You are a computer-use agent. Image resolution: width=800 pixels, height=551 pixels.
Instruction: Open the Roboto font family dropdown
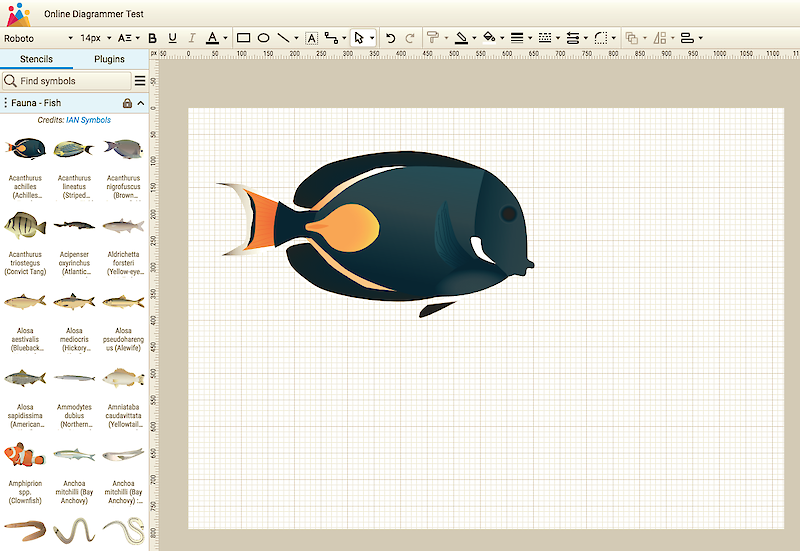[x=38, y=38]
